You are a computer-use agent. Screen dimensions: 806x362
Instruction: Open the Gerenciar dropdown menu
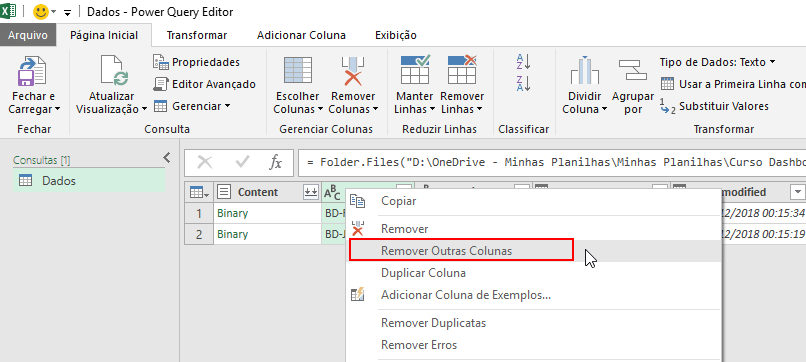click(192, 106)
